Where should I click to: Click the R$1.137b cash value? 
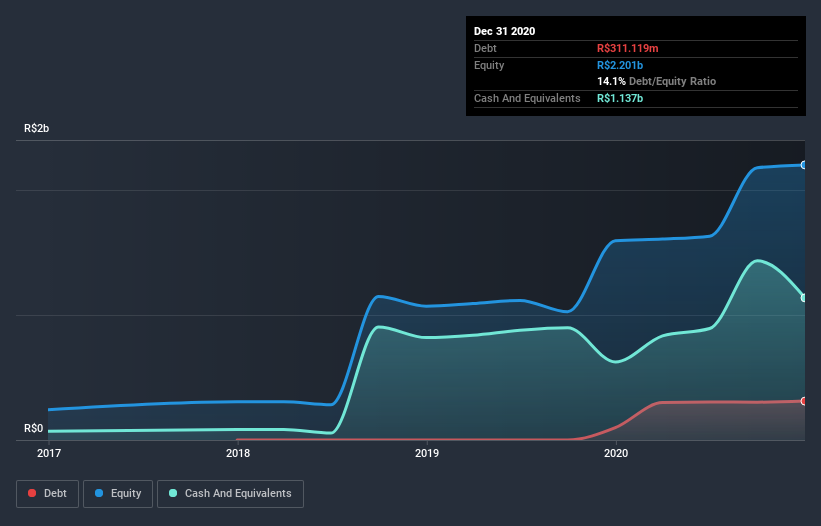tap(620, 98)
